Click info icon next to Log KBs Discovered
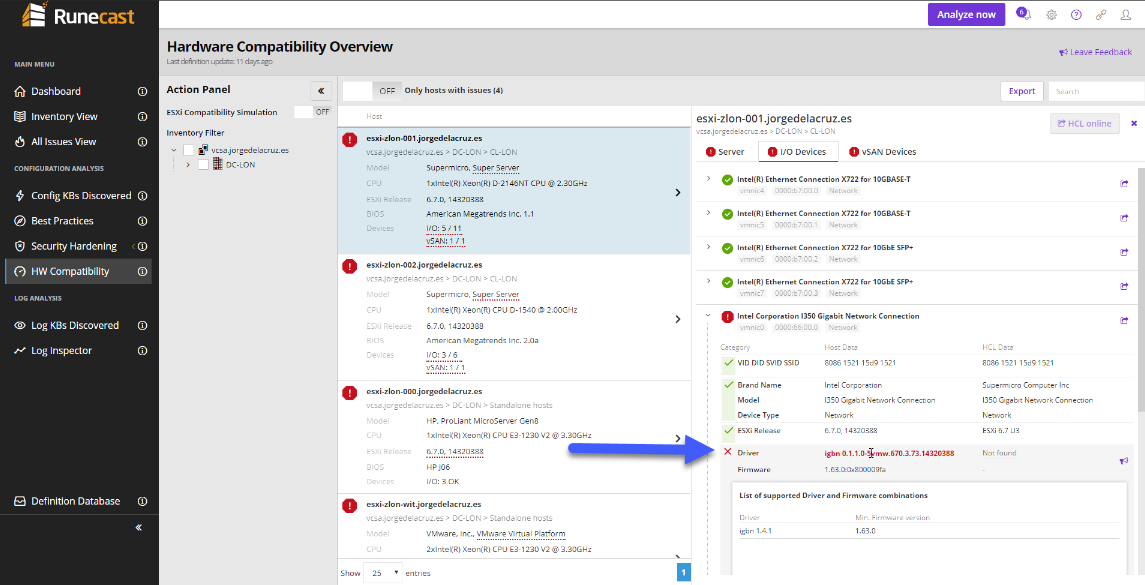The width and height of the screenshot is (1145, 585). [x=142, y=325]
